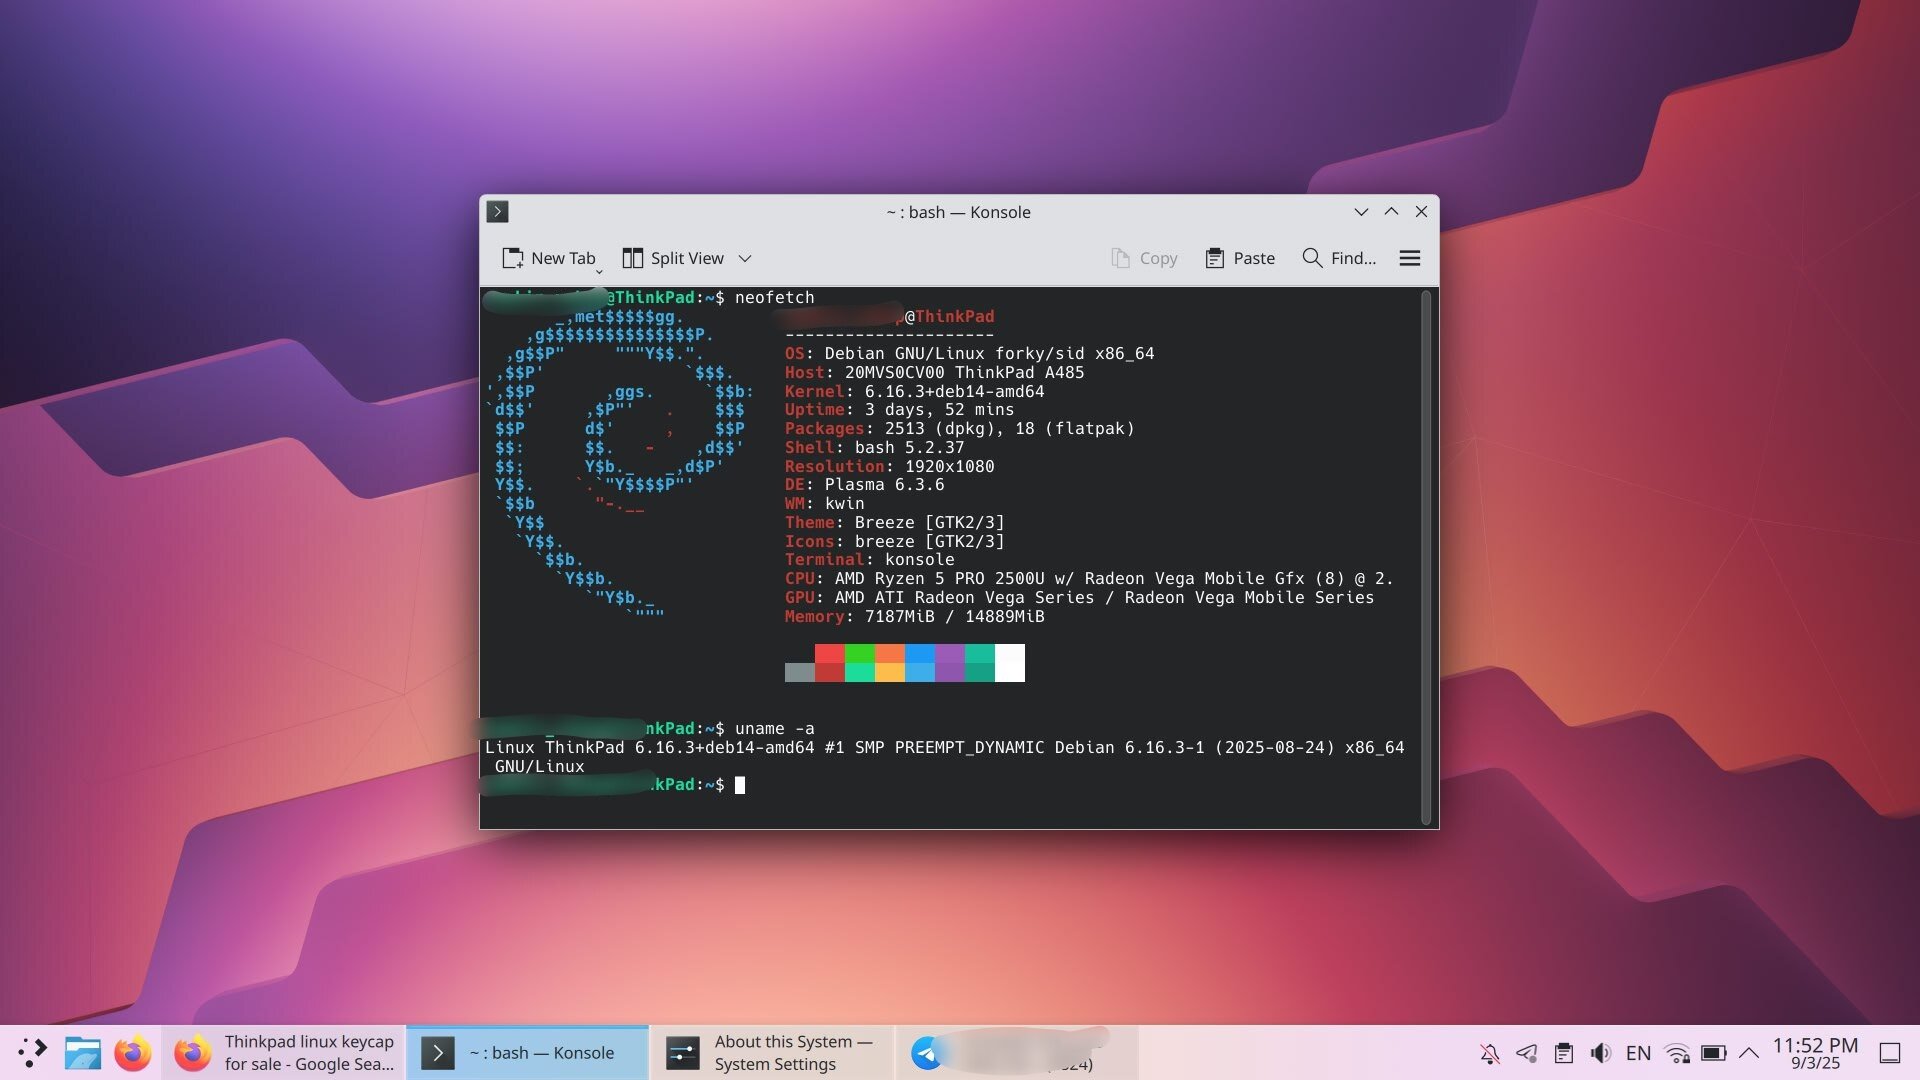Click the 'Shell: bash 5.2.37' line
The image size is (1920, 1080).
tap(874, 447)
